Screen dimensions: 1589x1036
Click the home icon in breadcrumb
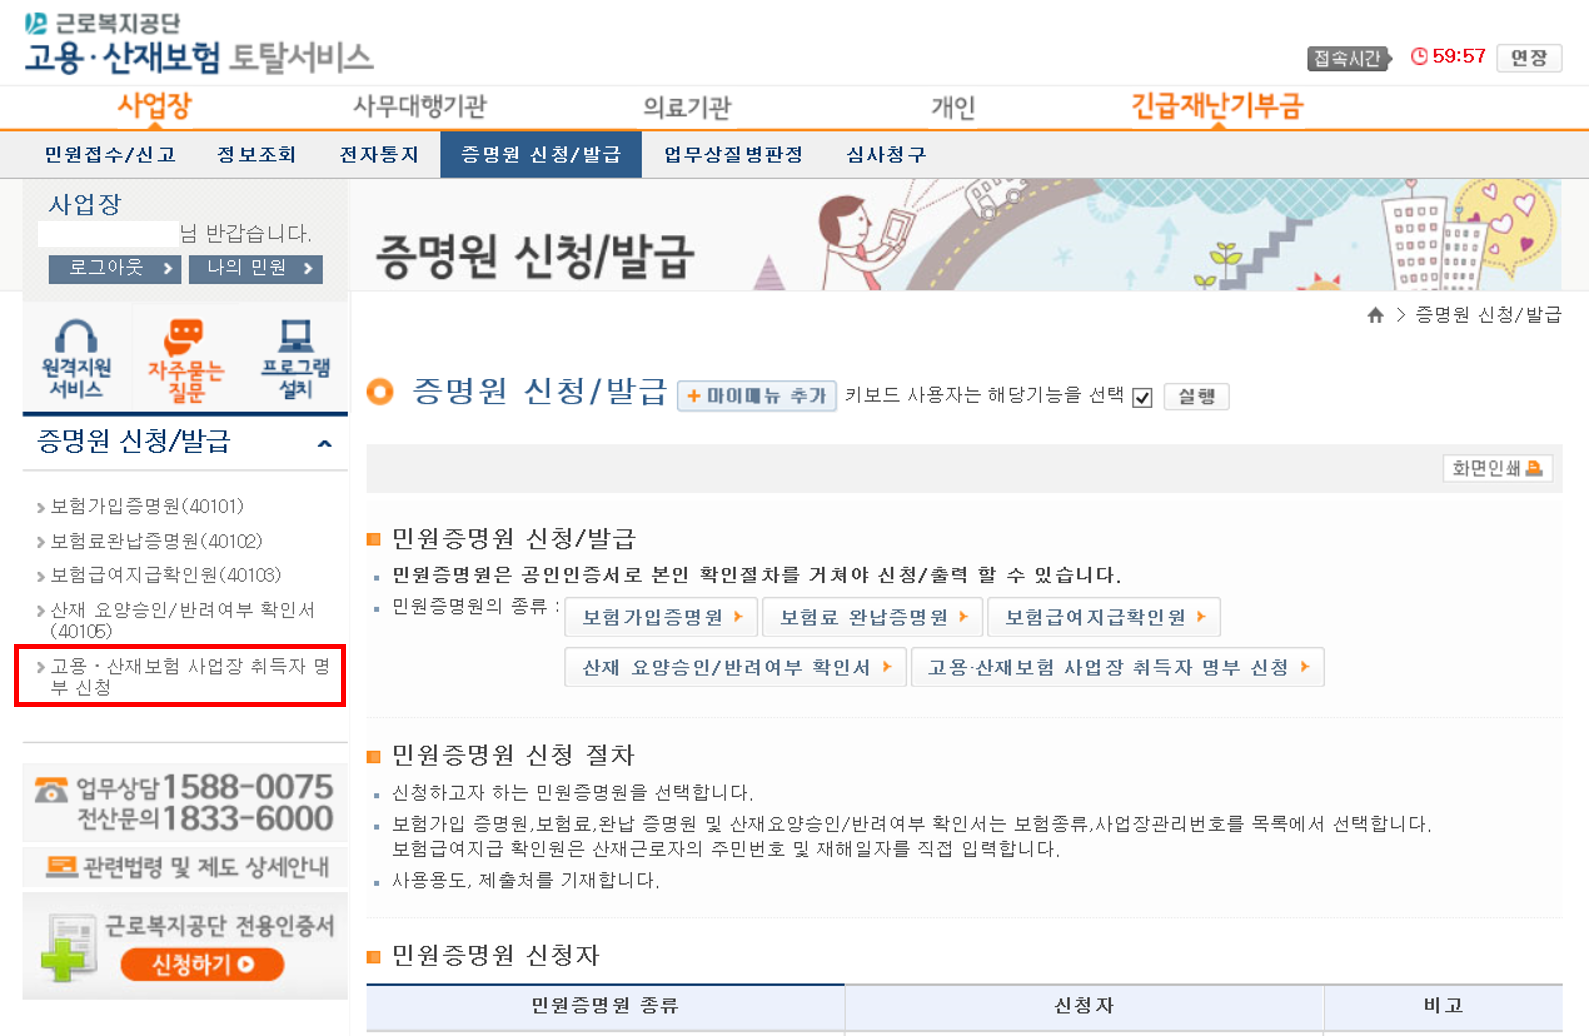(x=1375, y=315)
